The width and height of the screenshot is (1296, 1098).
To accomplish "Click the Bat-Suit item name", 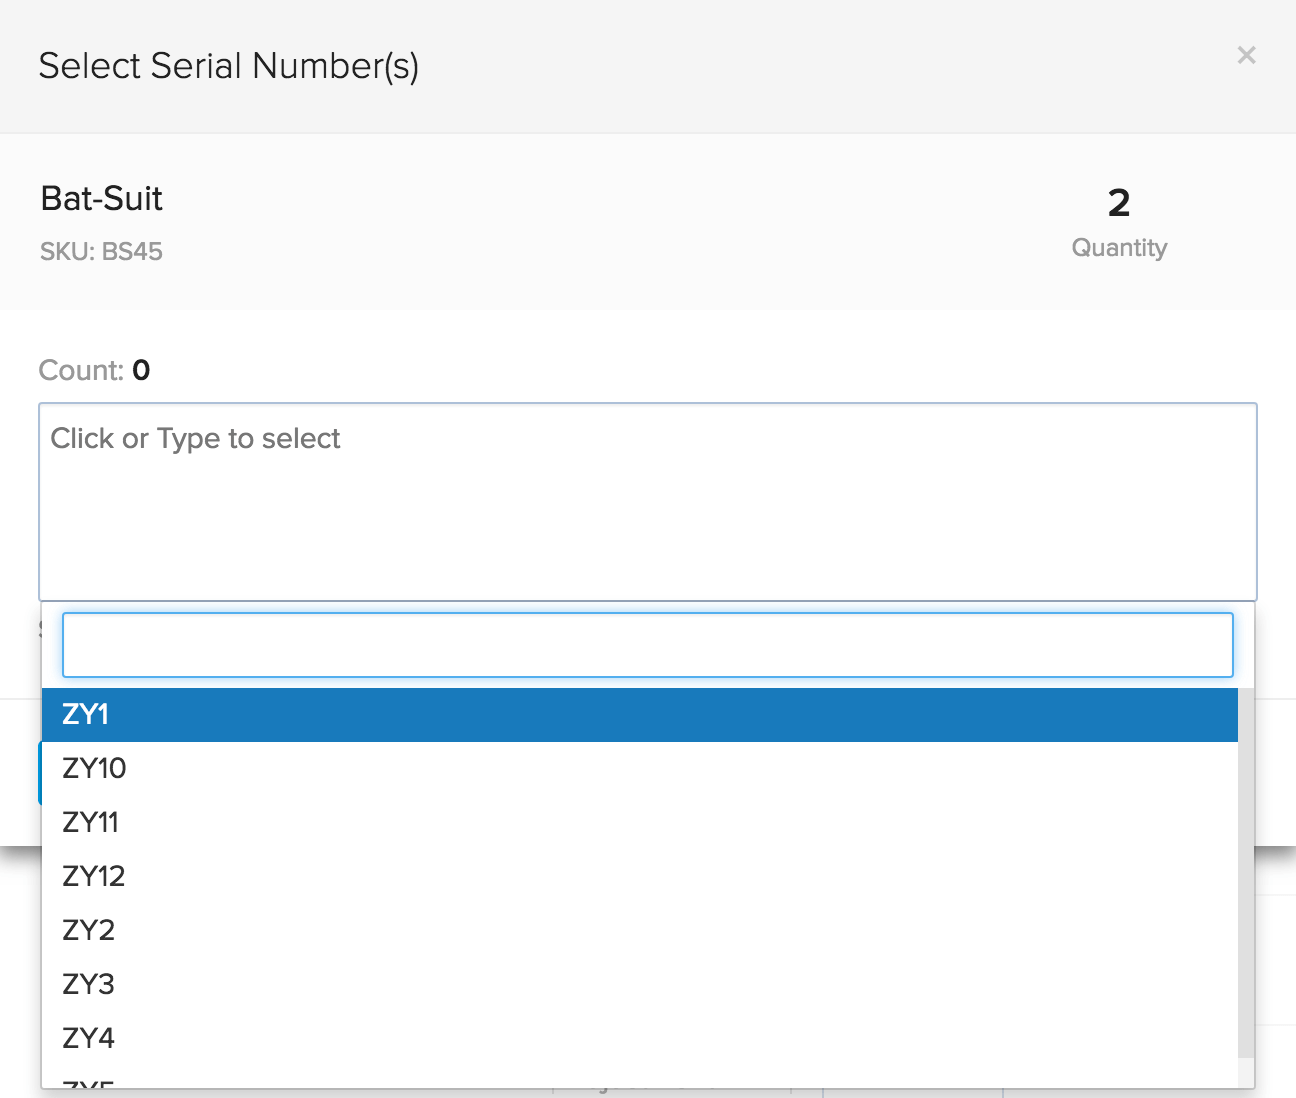I will [x=101, y=199].
